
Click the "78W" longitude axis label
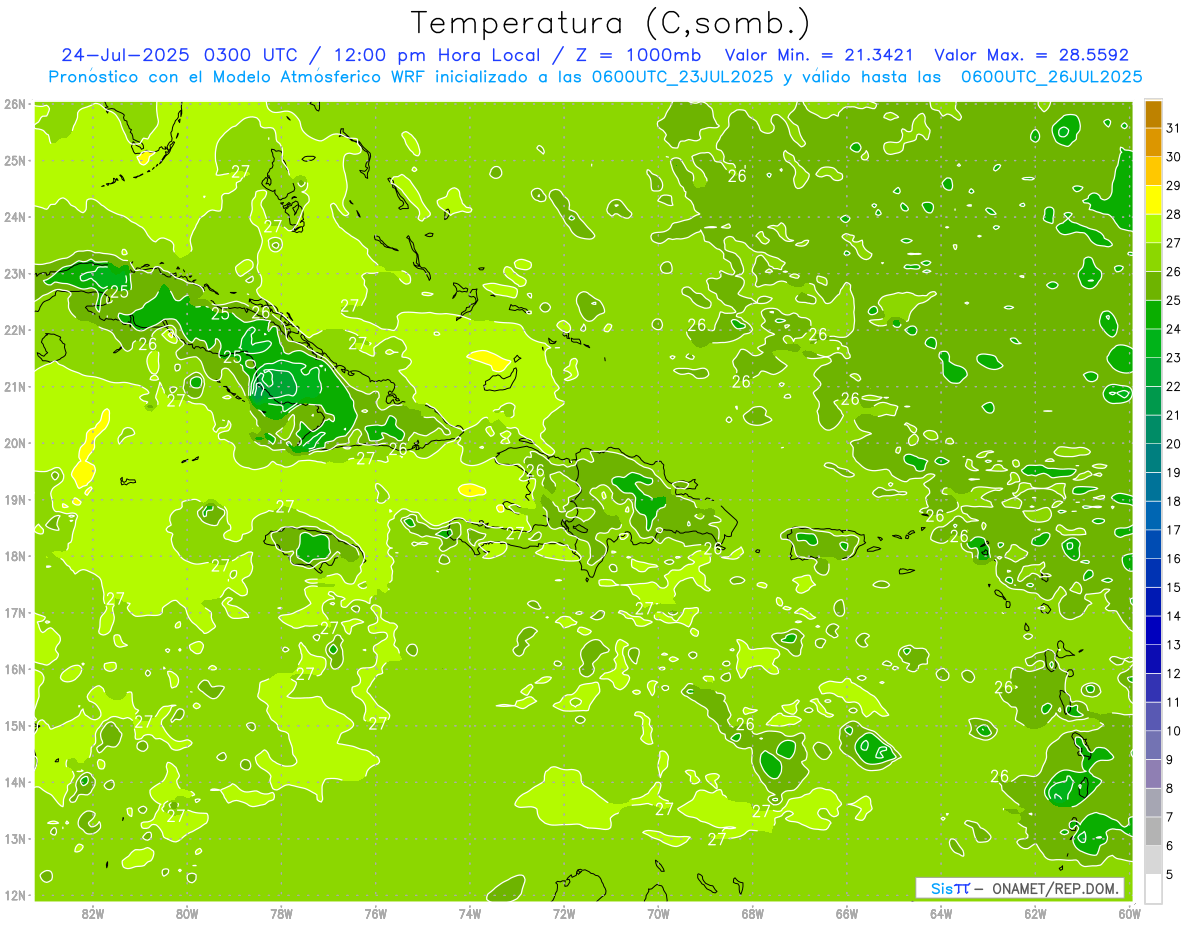281,913
